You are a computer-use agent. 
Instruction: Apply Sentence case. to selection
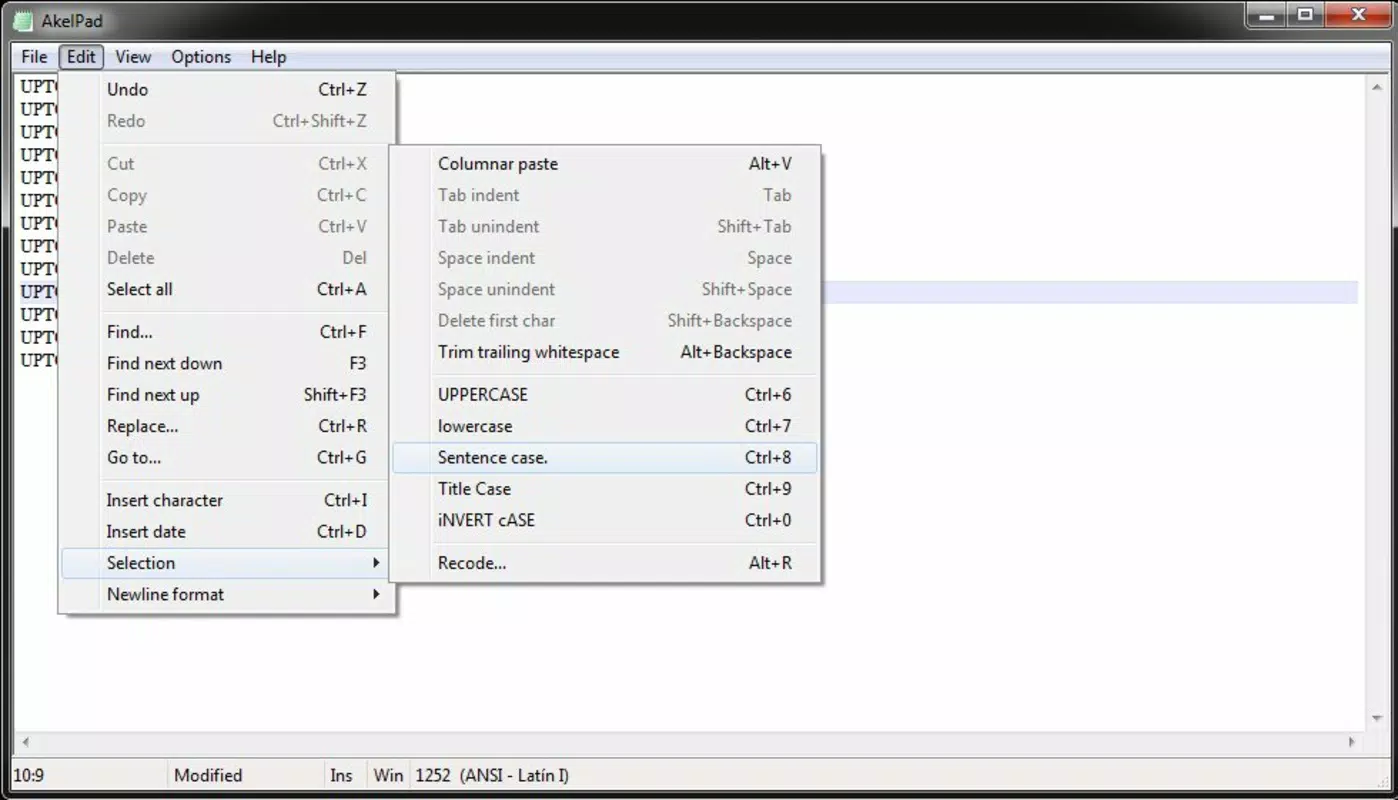click(605, 457)
